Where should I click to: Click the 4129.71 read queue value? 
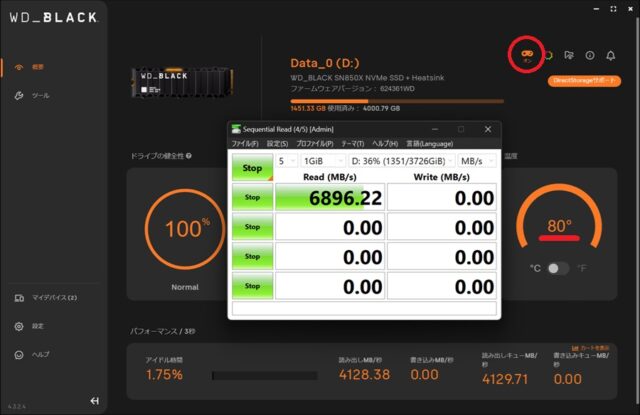505,379
